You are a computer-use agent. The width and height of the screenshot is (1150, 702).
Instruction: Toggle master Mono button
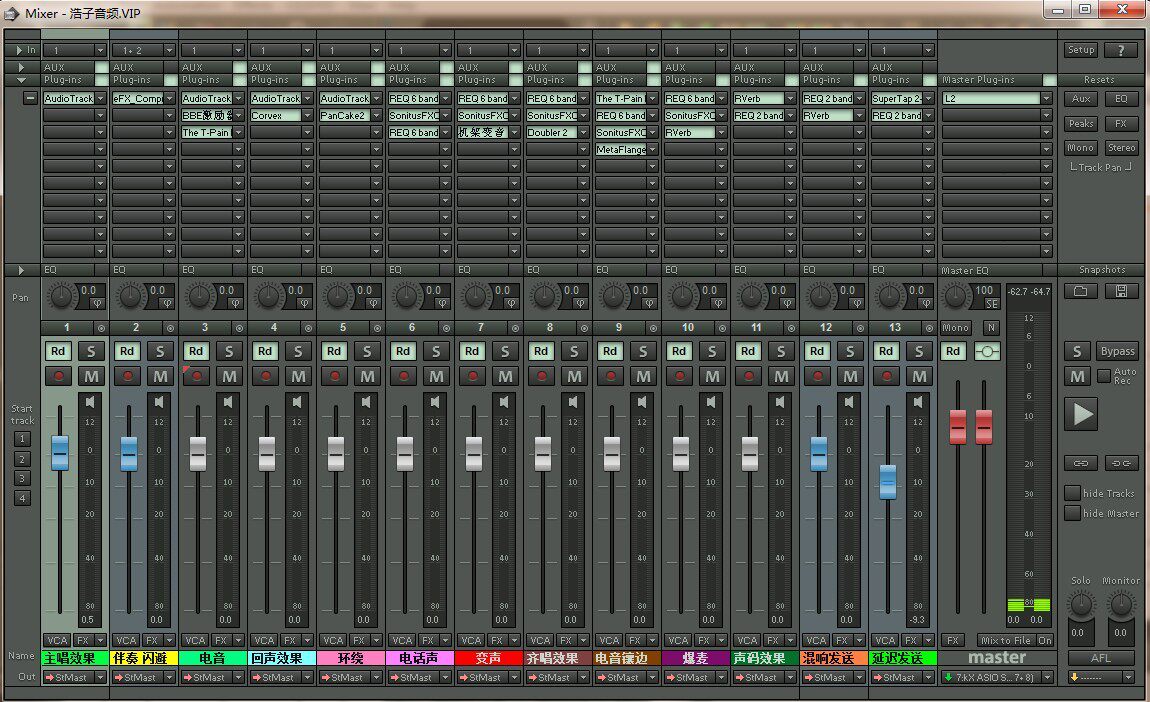(956, 328)
